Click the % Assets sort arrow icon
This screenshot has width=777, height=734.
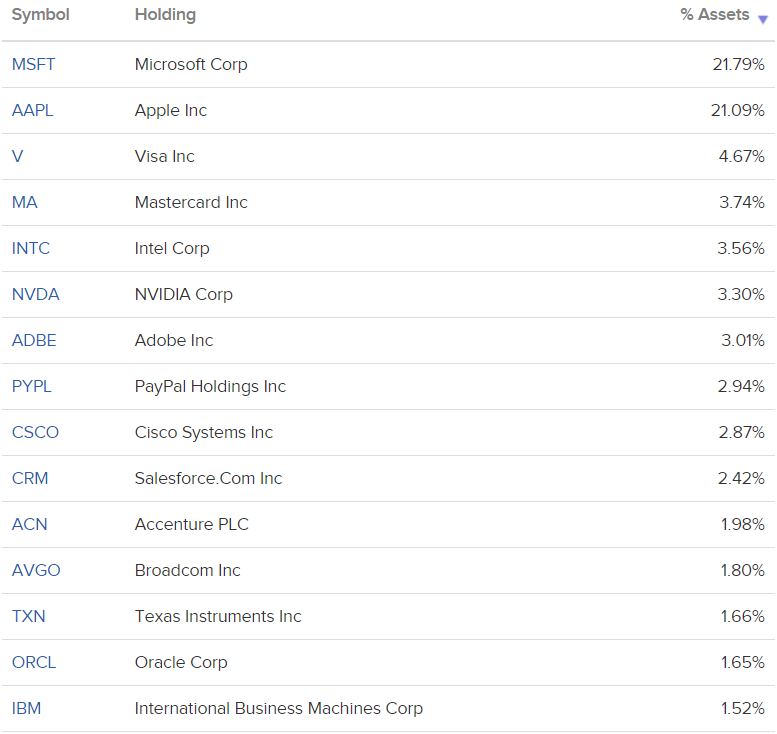pos(763,19)
